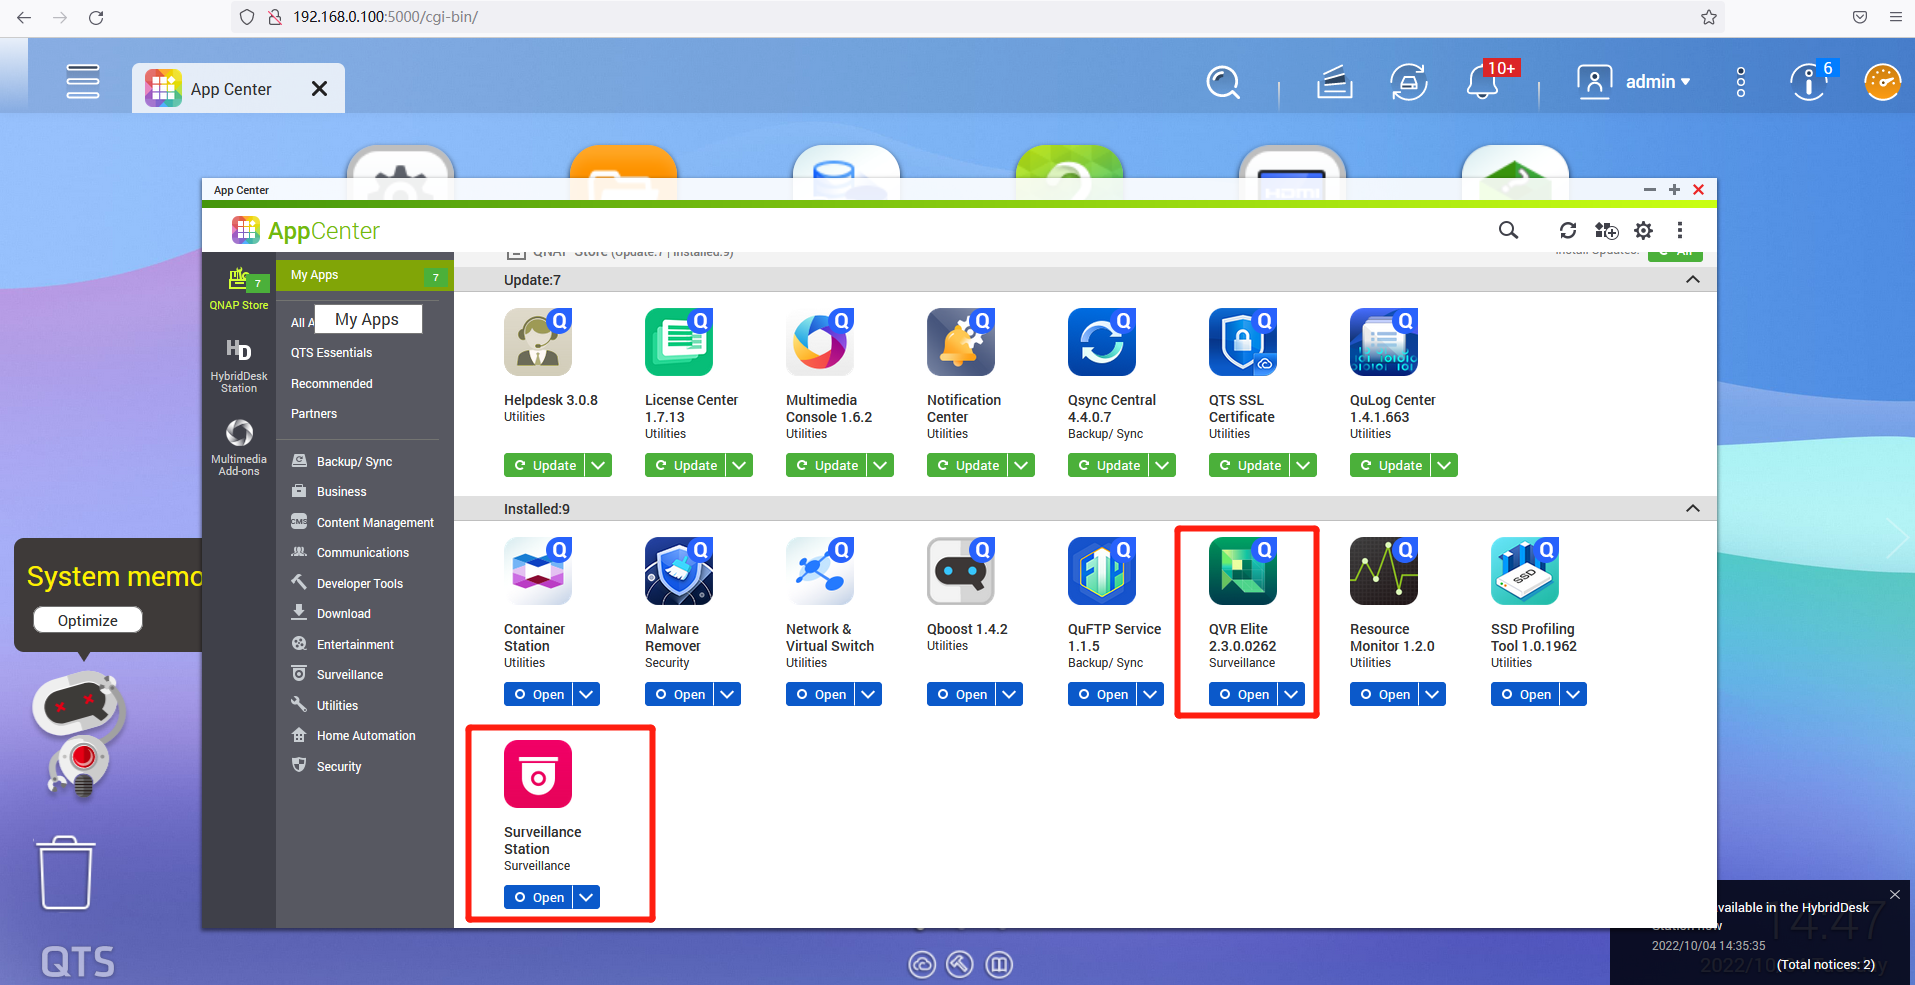This screenshot has height=985, width=1915.
Task: Click the QTS desktop search magnifier icon
Action: pyautogui.click(x=1222, y=82)
